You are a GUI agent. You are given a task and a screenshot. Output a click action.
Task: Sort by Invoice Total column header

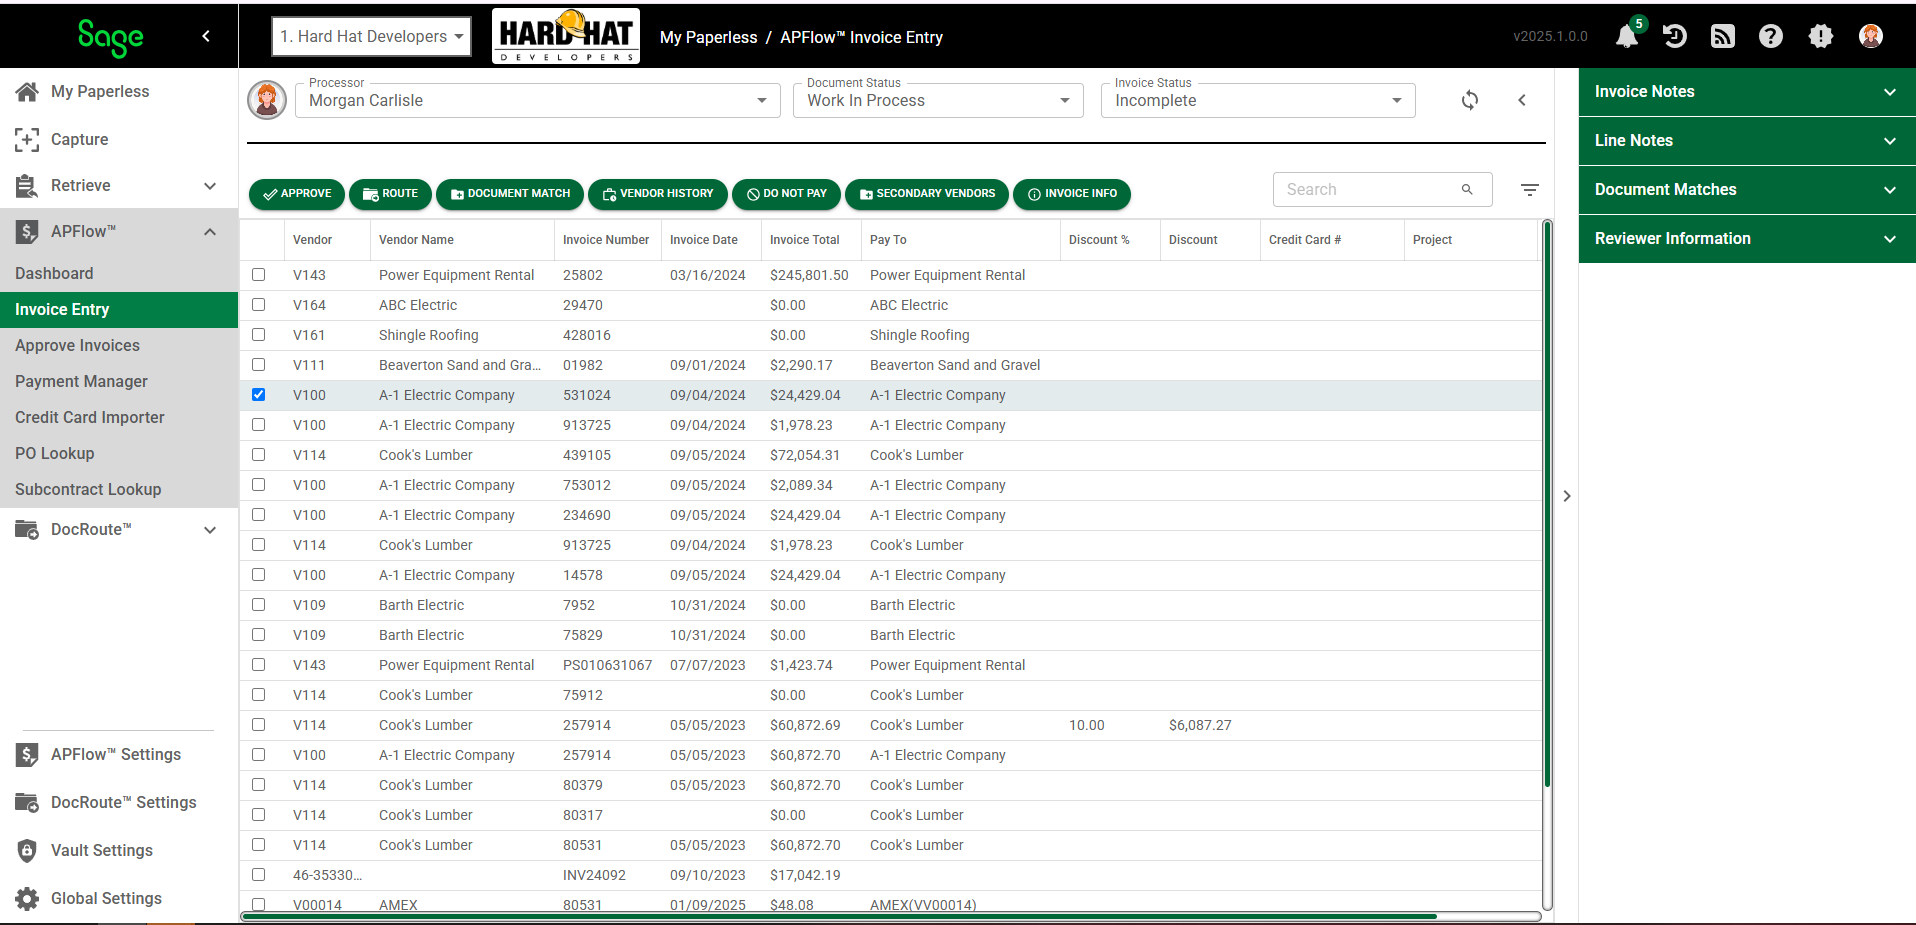coord(804,240)
